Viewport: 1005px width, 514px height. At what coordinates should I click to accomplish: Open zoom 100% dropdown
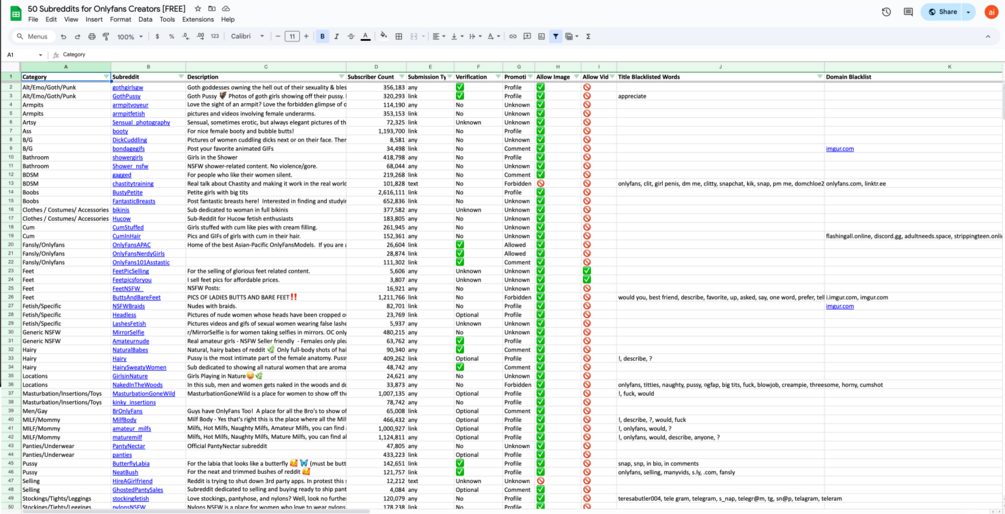point(130,37)
